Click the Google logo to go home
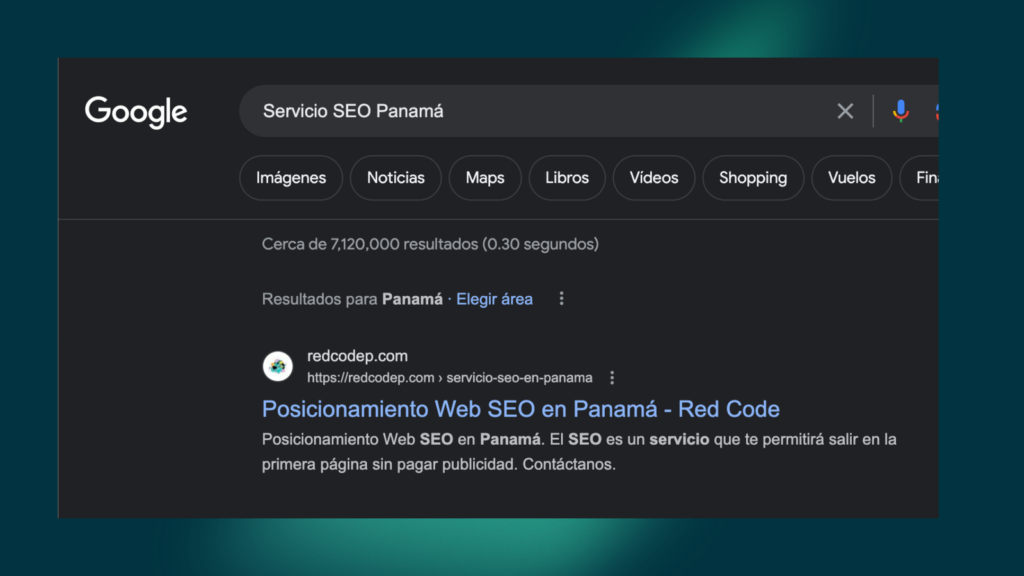The width and height of the screenshot is (1024, 576). (136, 112)
